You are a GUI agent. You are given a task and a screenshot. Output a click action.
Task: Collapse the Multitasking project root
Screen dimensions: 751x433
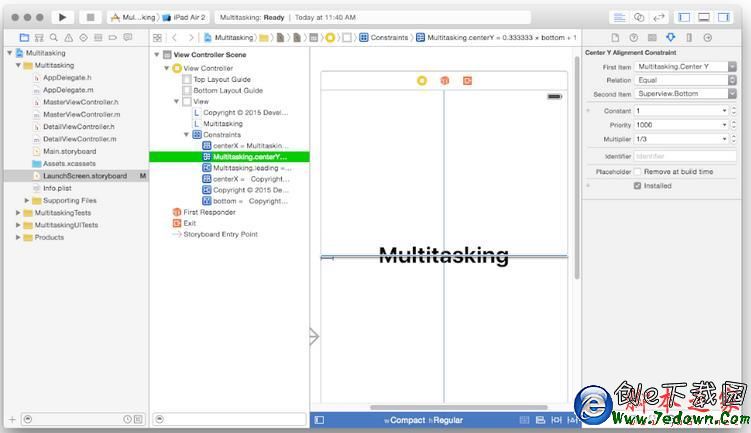pos(10,53)
